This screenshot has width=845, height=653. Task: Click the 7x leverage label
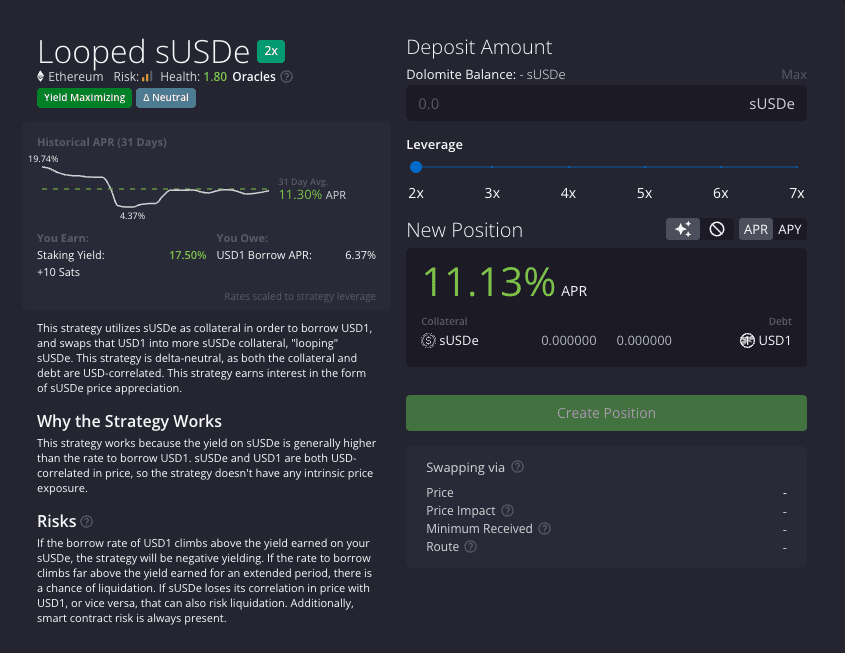click(x=796, y=193)
